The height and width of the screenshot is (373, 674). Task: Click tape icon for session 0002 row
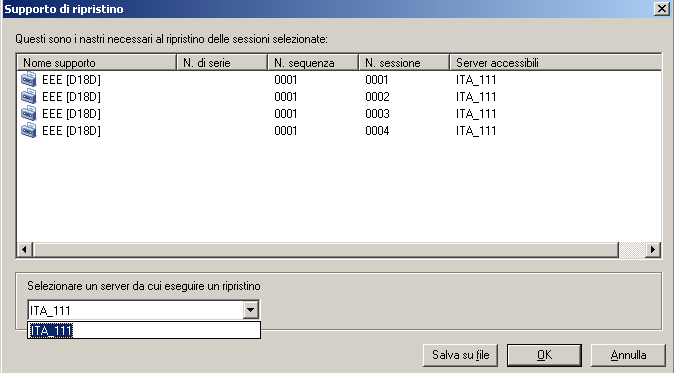(x=29, y=97)
